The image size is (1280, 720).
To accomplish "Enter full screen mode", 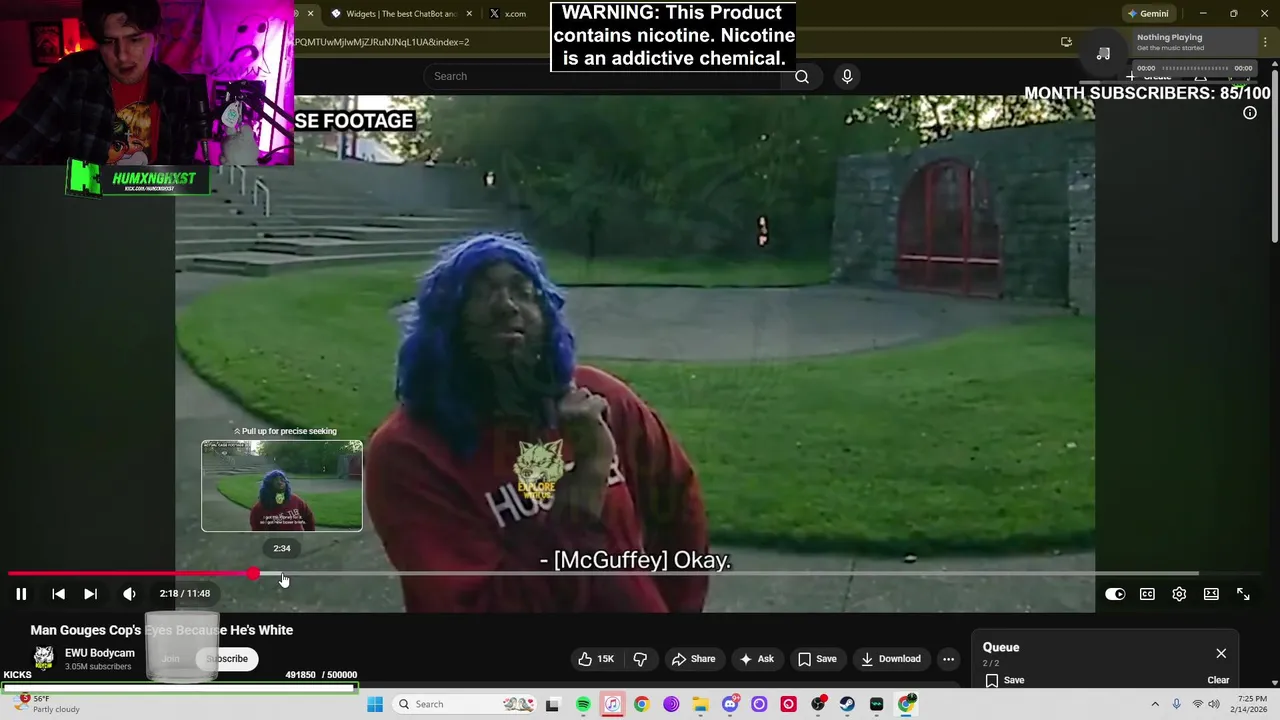I will [1243, 594].
